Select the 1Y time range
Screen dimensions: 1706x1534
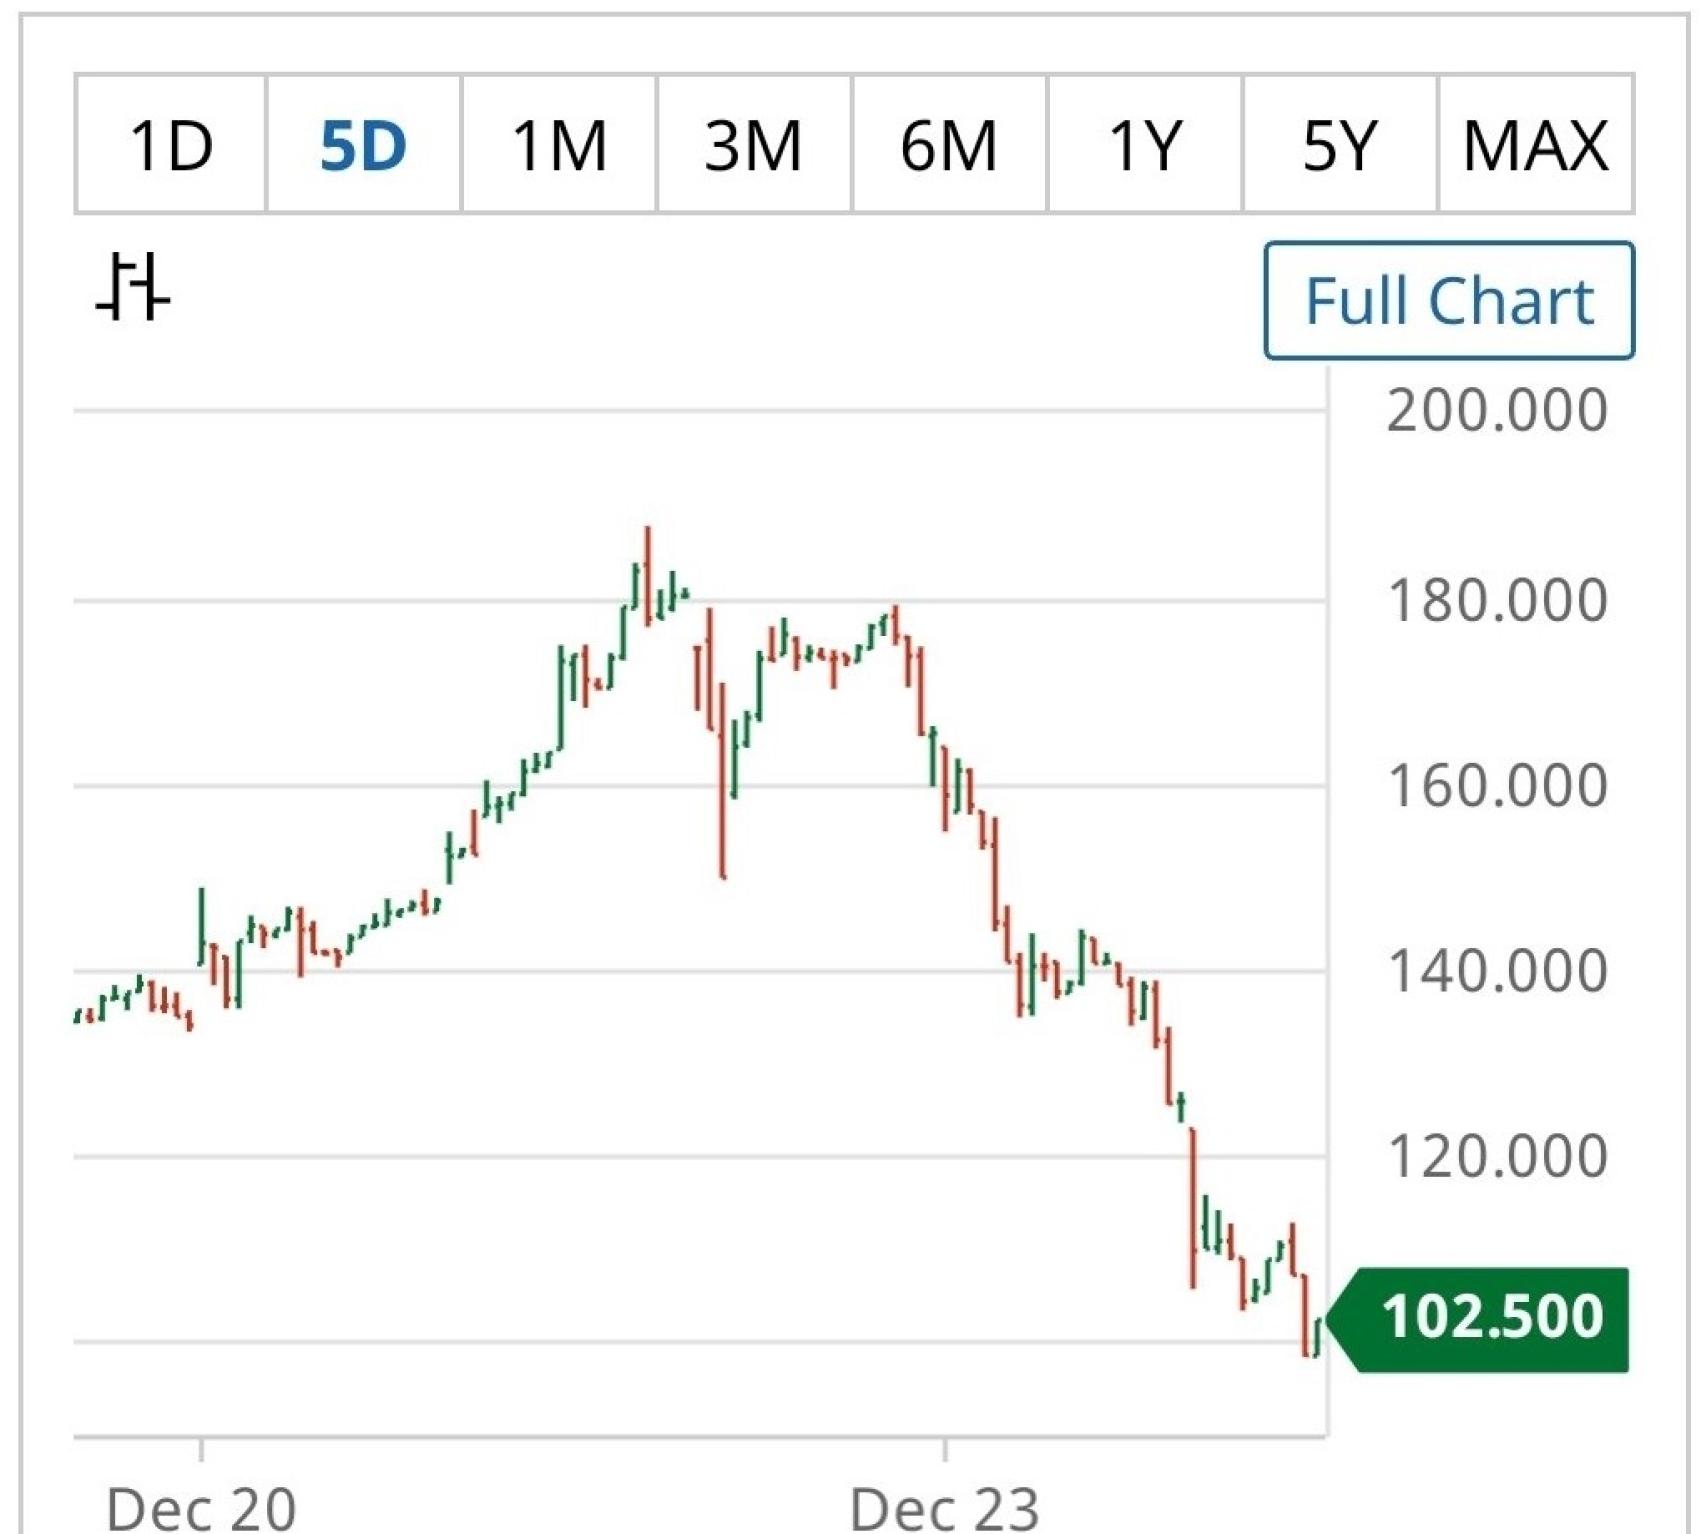[1145, 145]
